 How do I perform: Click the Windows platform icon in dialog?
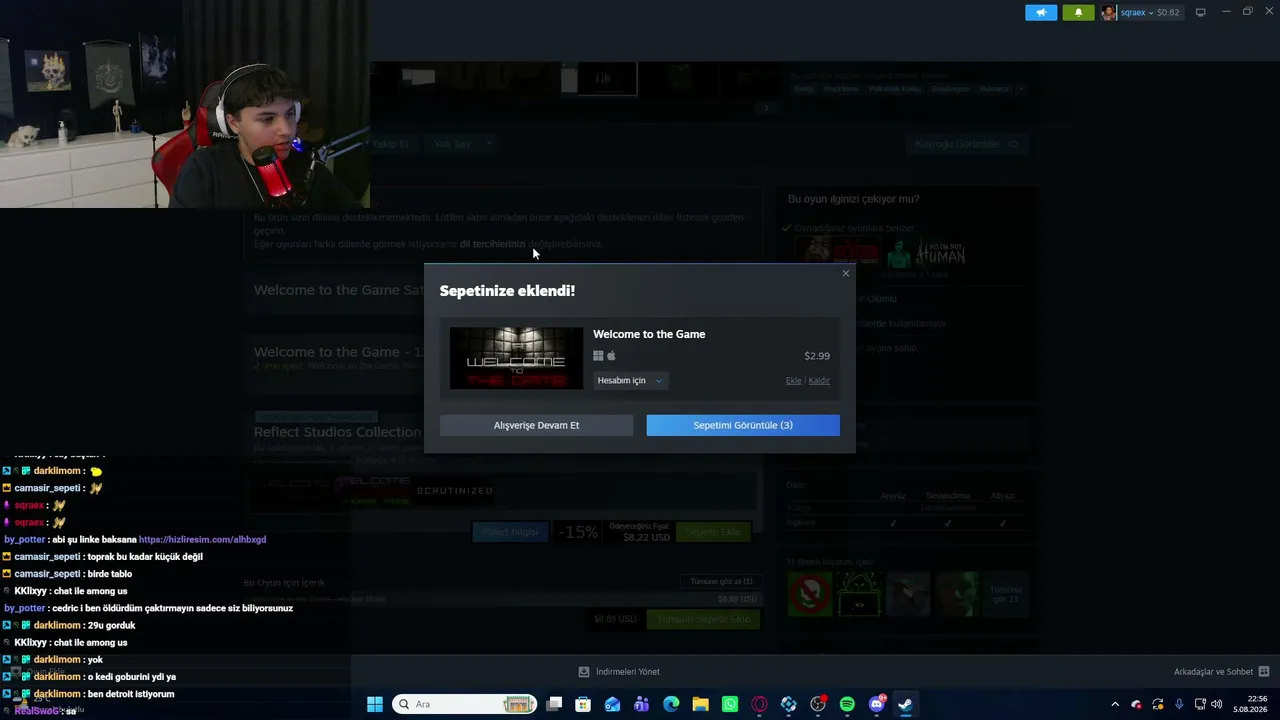click(x=598, y=356)
